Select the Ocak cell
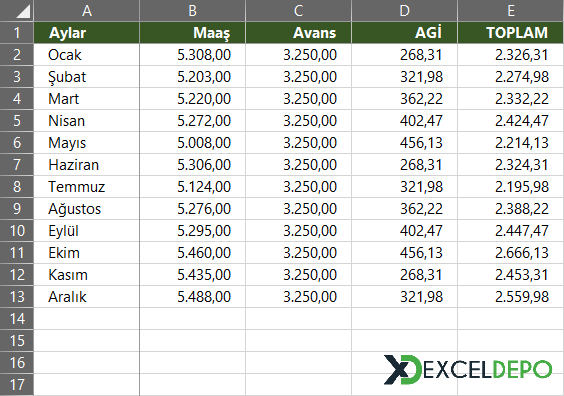 87,55
